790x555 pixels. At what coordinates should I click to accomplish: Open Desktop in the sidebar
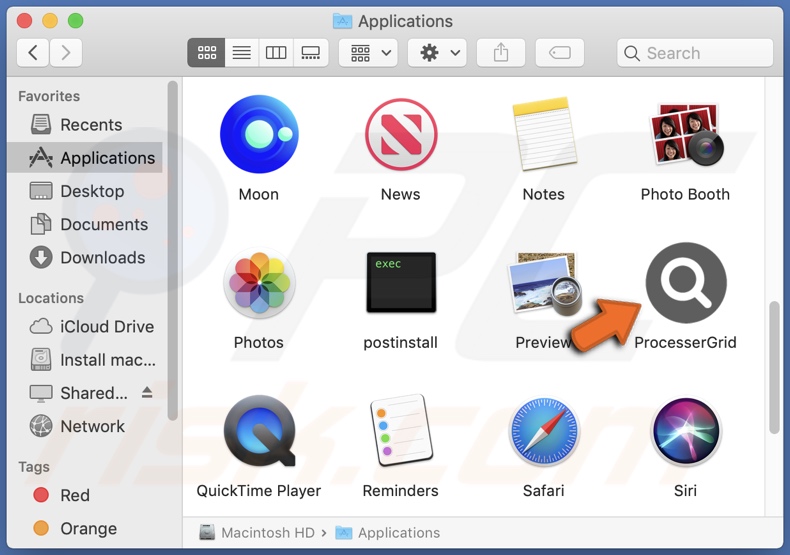[85, 191]
